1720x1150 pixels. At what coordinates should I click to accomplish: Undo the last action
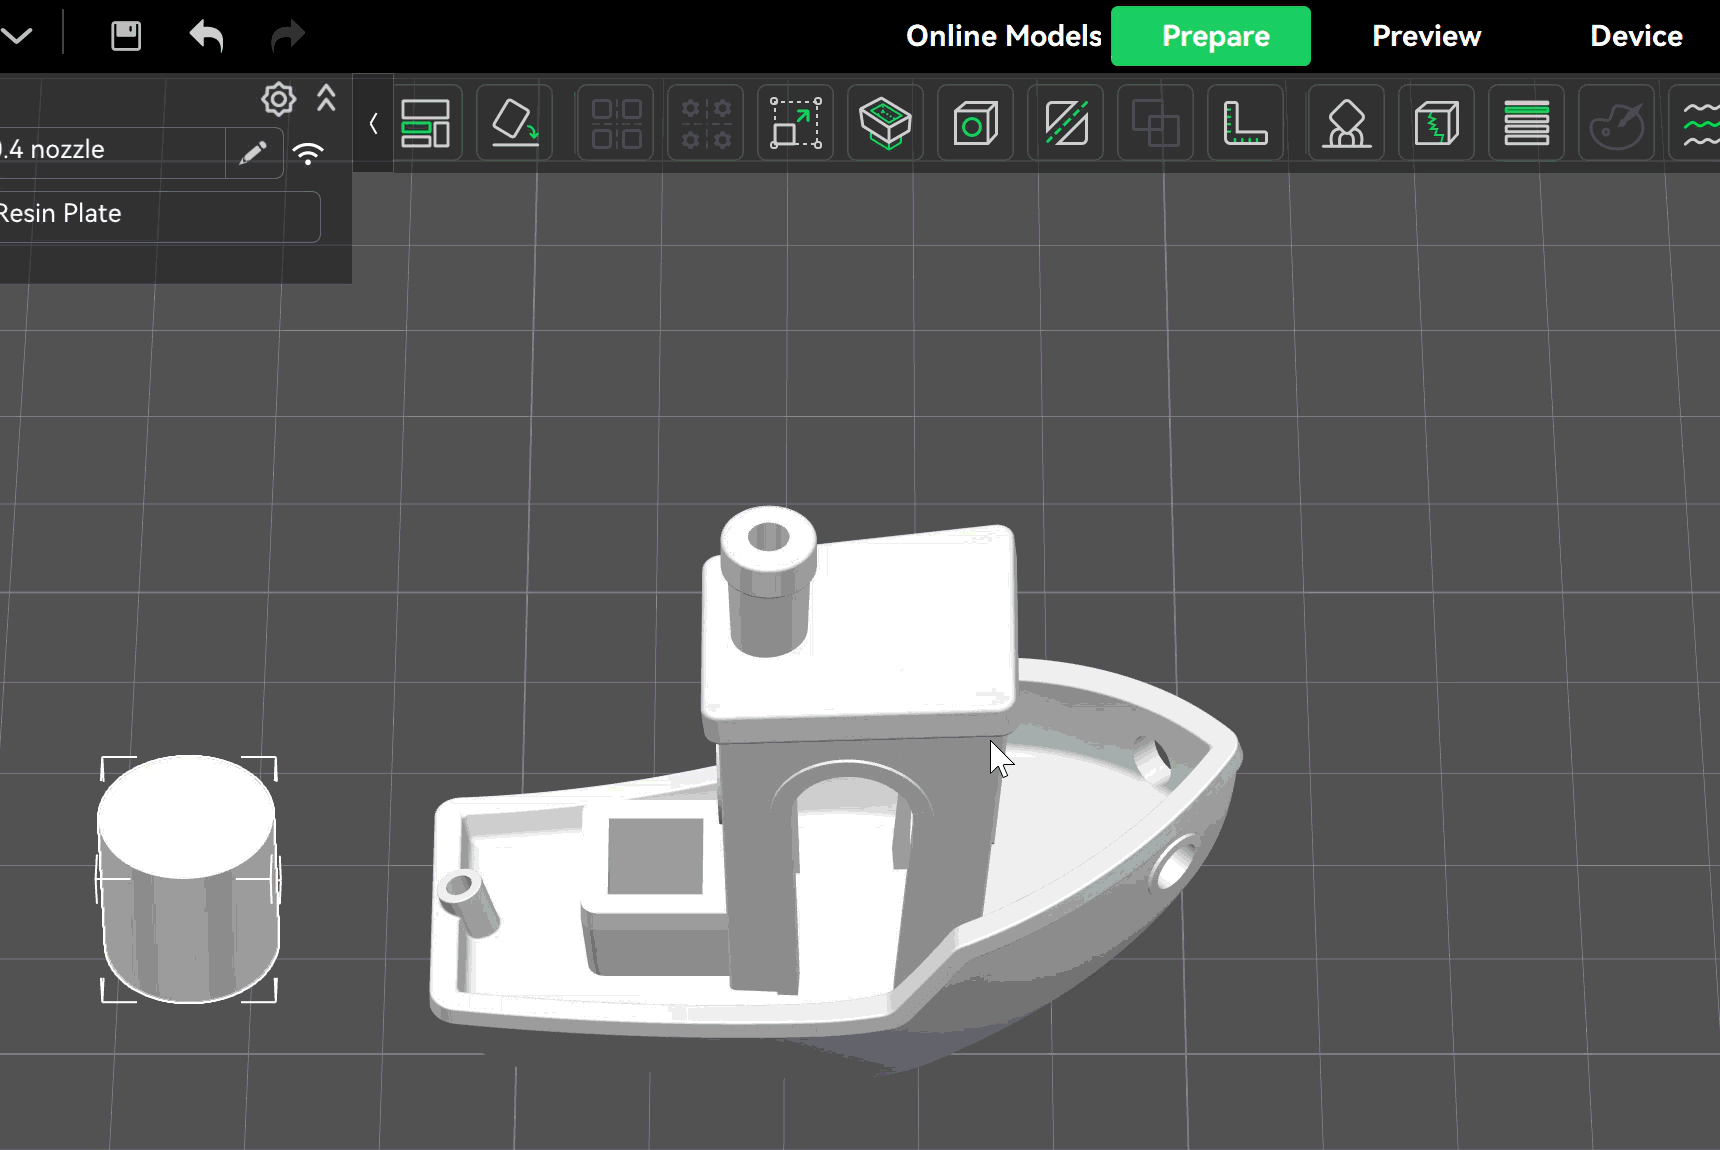(207, 36)
